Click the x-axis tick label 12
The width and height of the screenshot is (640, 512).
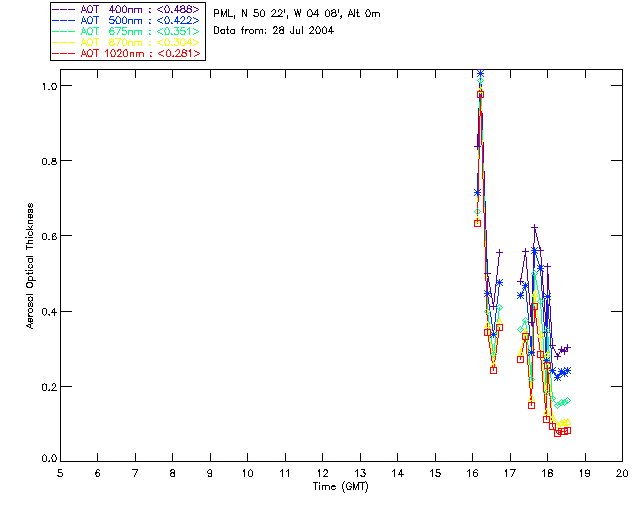coord(322,472)
